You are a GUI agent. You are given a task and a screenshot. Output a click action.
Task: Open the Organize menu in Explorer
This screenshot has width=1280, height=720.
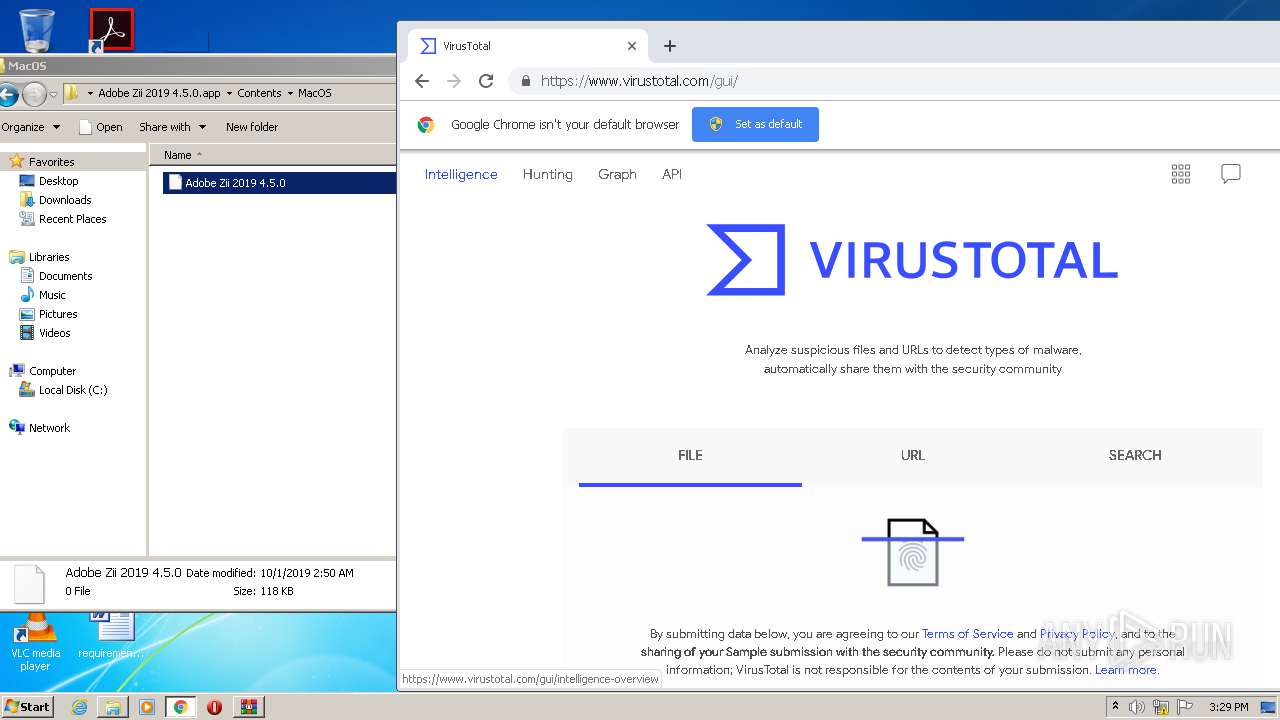[30, 127]
